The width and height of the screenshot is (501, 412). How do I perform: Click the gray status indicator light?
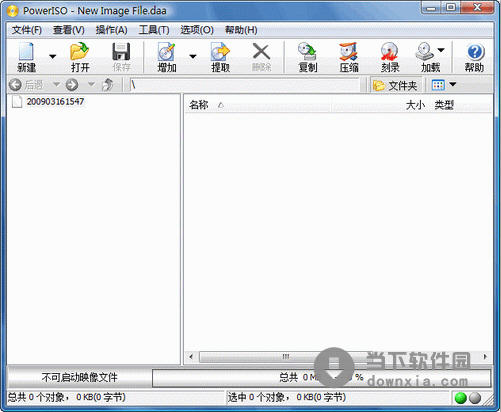click(475, 398)
